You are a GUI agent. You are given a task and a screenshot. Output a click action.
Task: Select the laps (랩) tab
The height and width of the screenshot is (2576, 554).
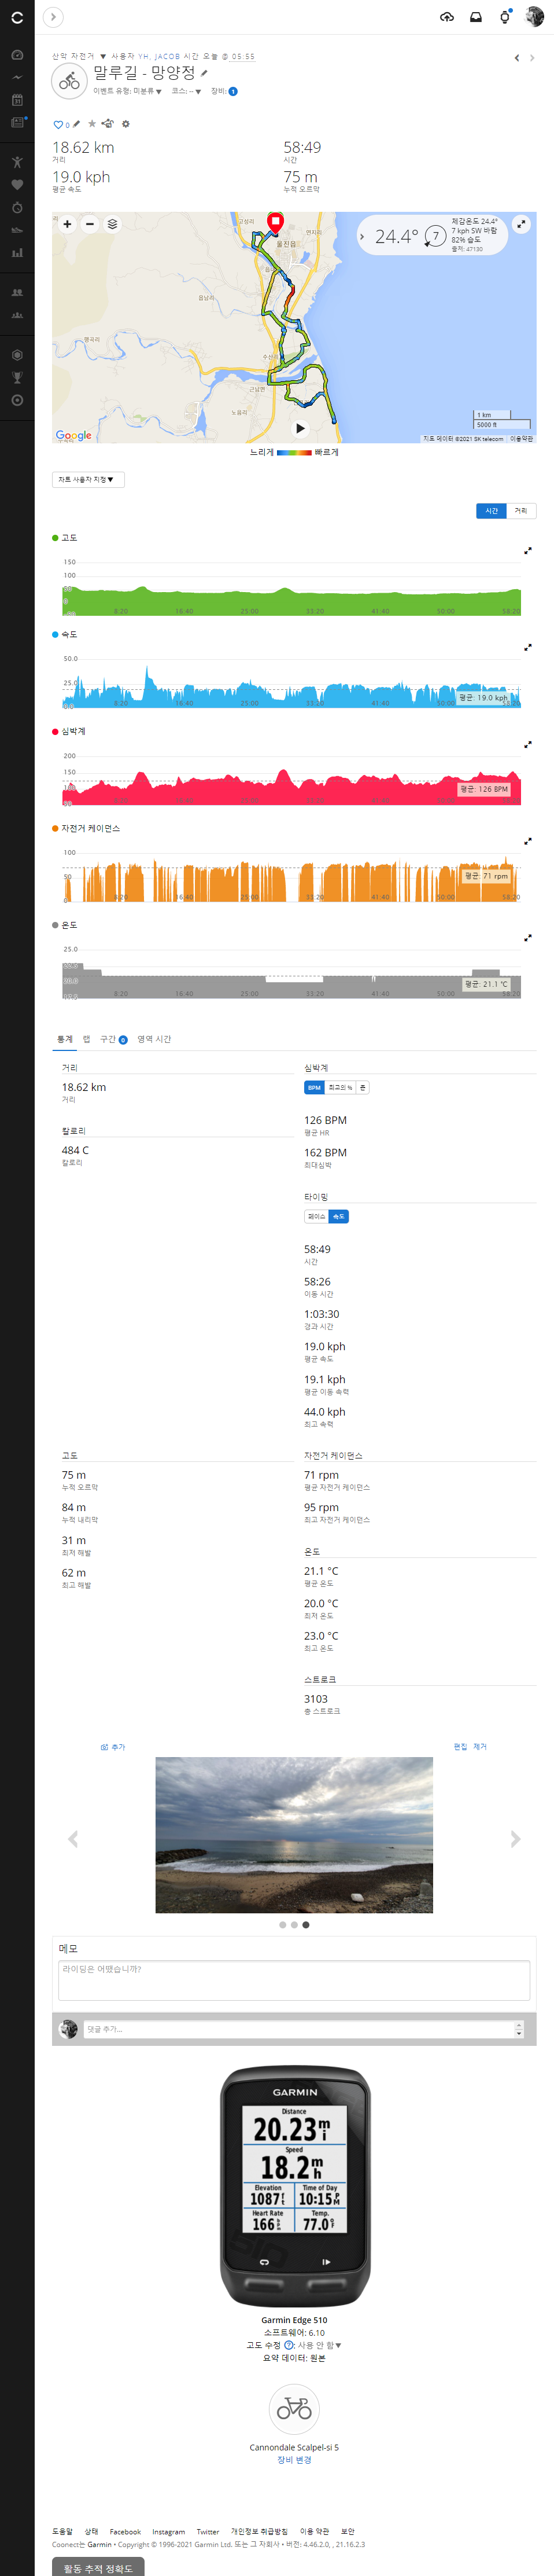click(x=87, y=1039)
